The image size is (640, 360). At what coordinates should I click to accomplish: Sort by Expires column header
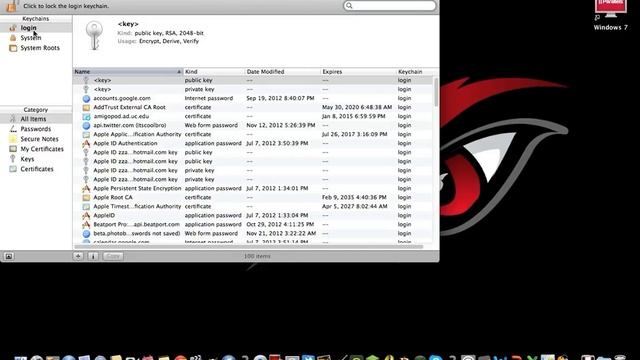(x=358, y=71)
